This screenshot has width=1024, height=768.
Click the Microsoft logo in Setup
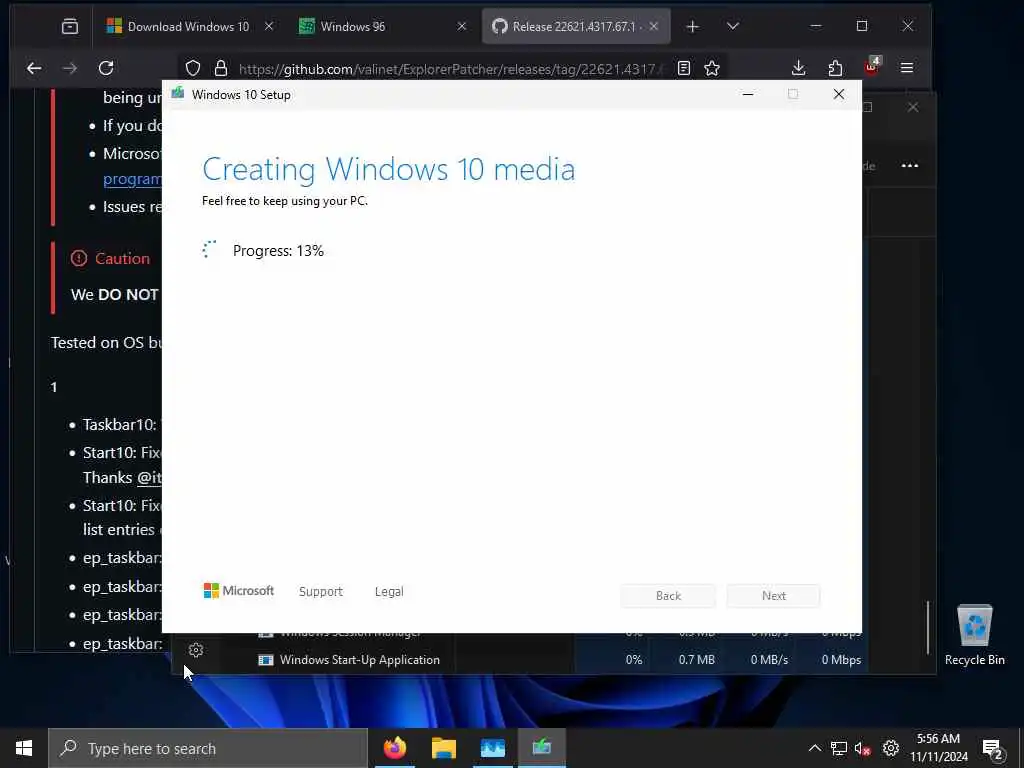(x=238, y=590)
